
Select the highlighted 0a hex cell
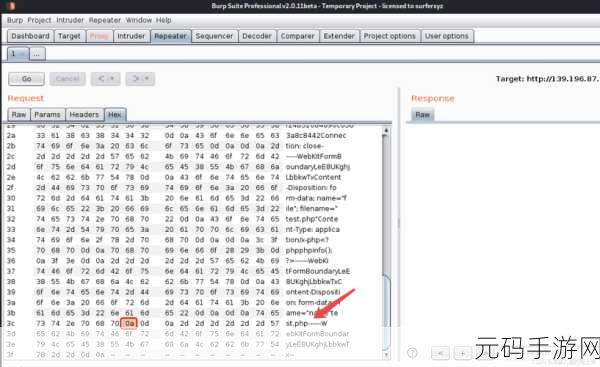pos(129,323)
